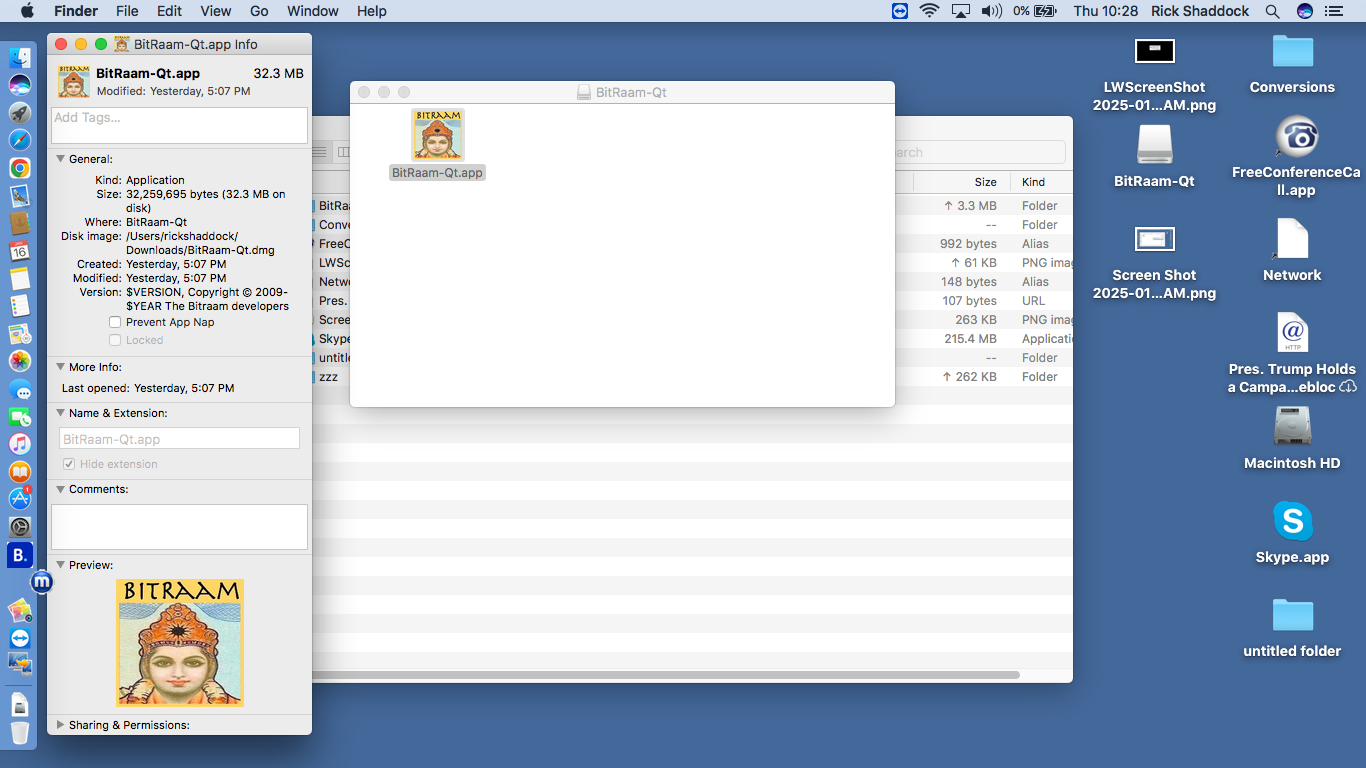
Task: Open the Booking 'B.' app in Dock
Action: tap(20, 555)
